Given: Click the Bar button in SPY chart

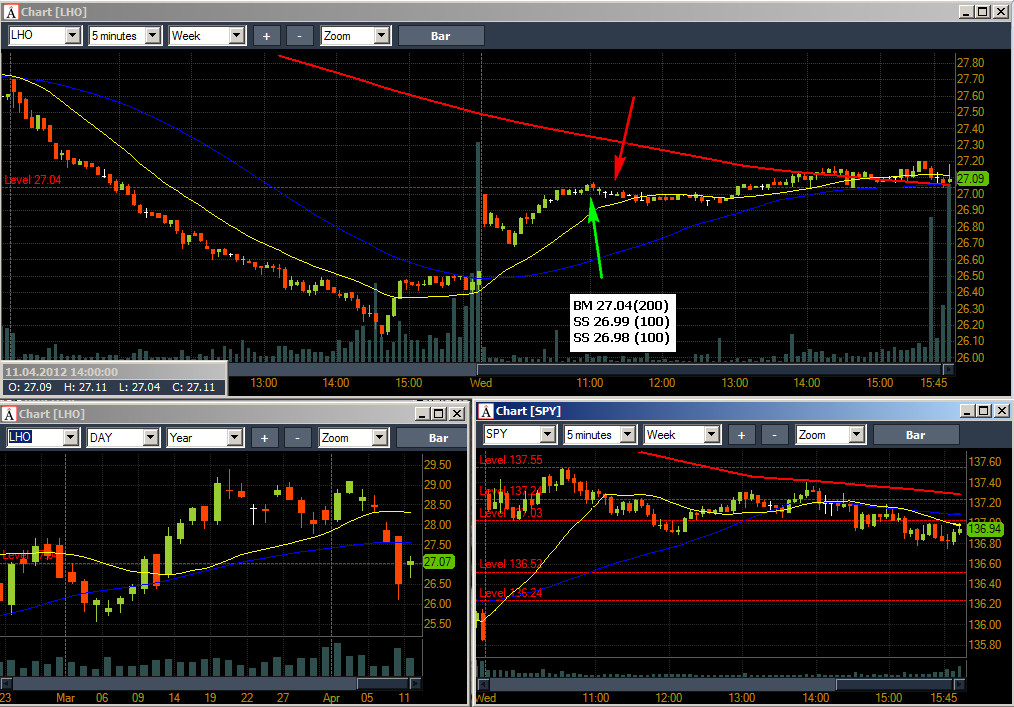Looking at the screenshot, I should (916, 435).
